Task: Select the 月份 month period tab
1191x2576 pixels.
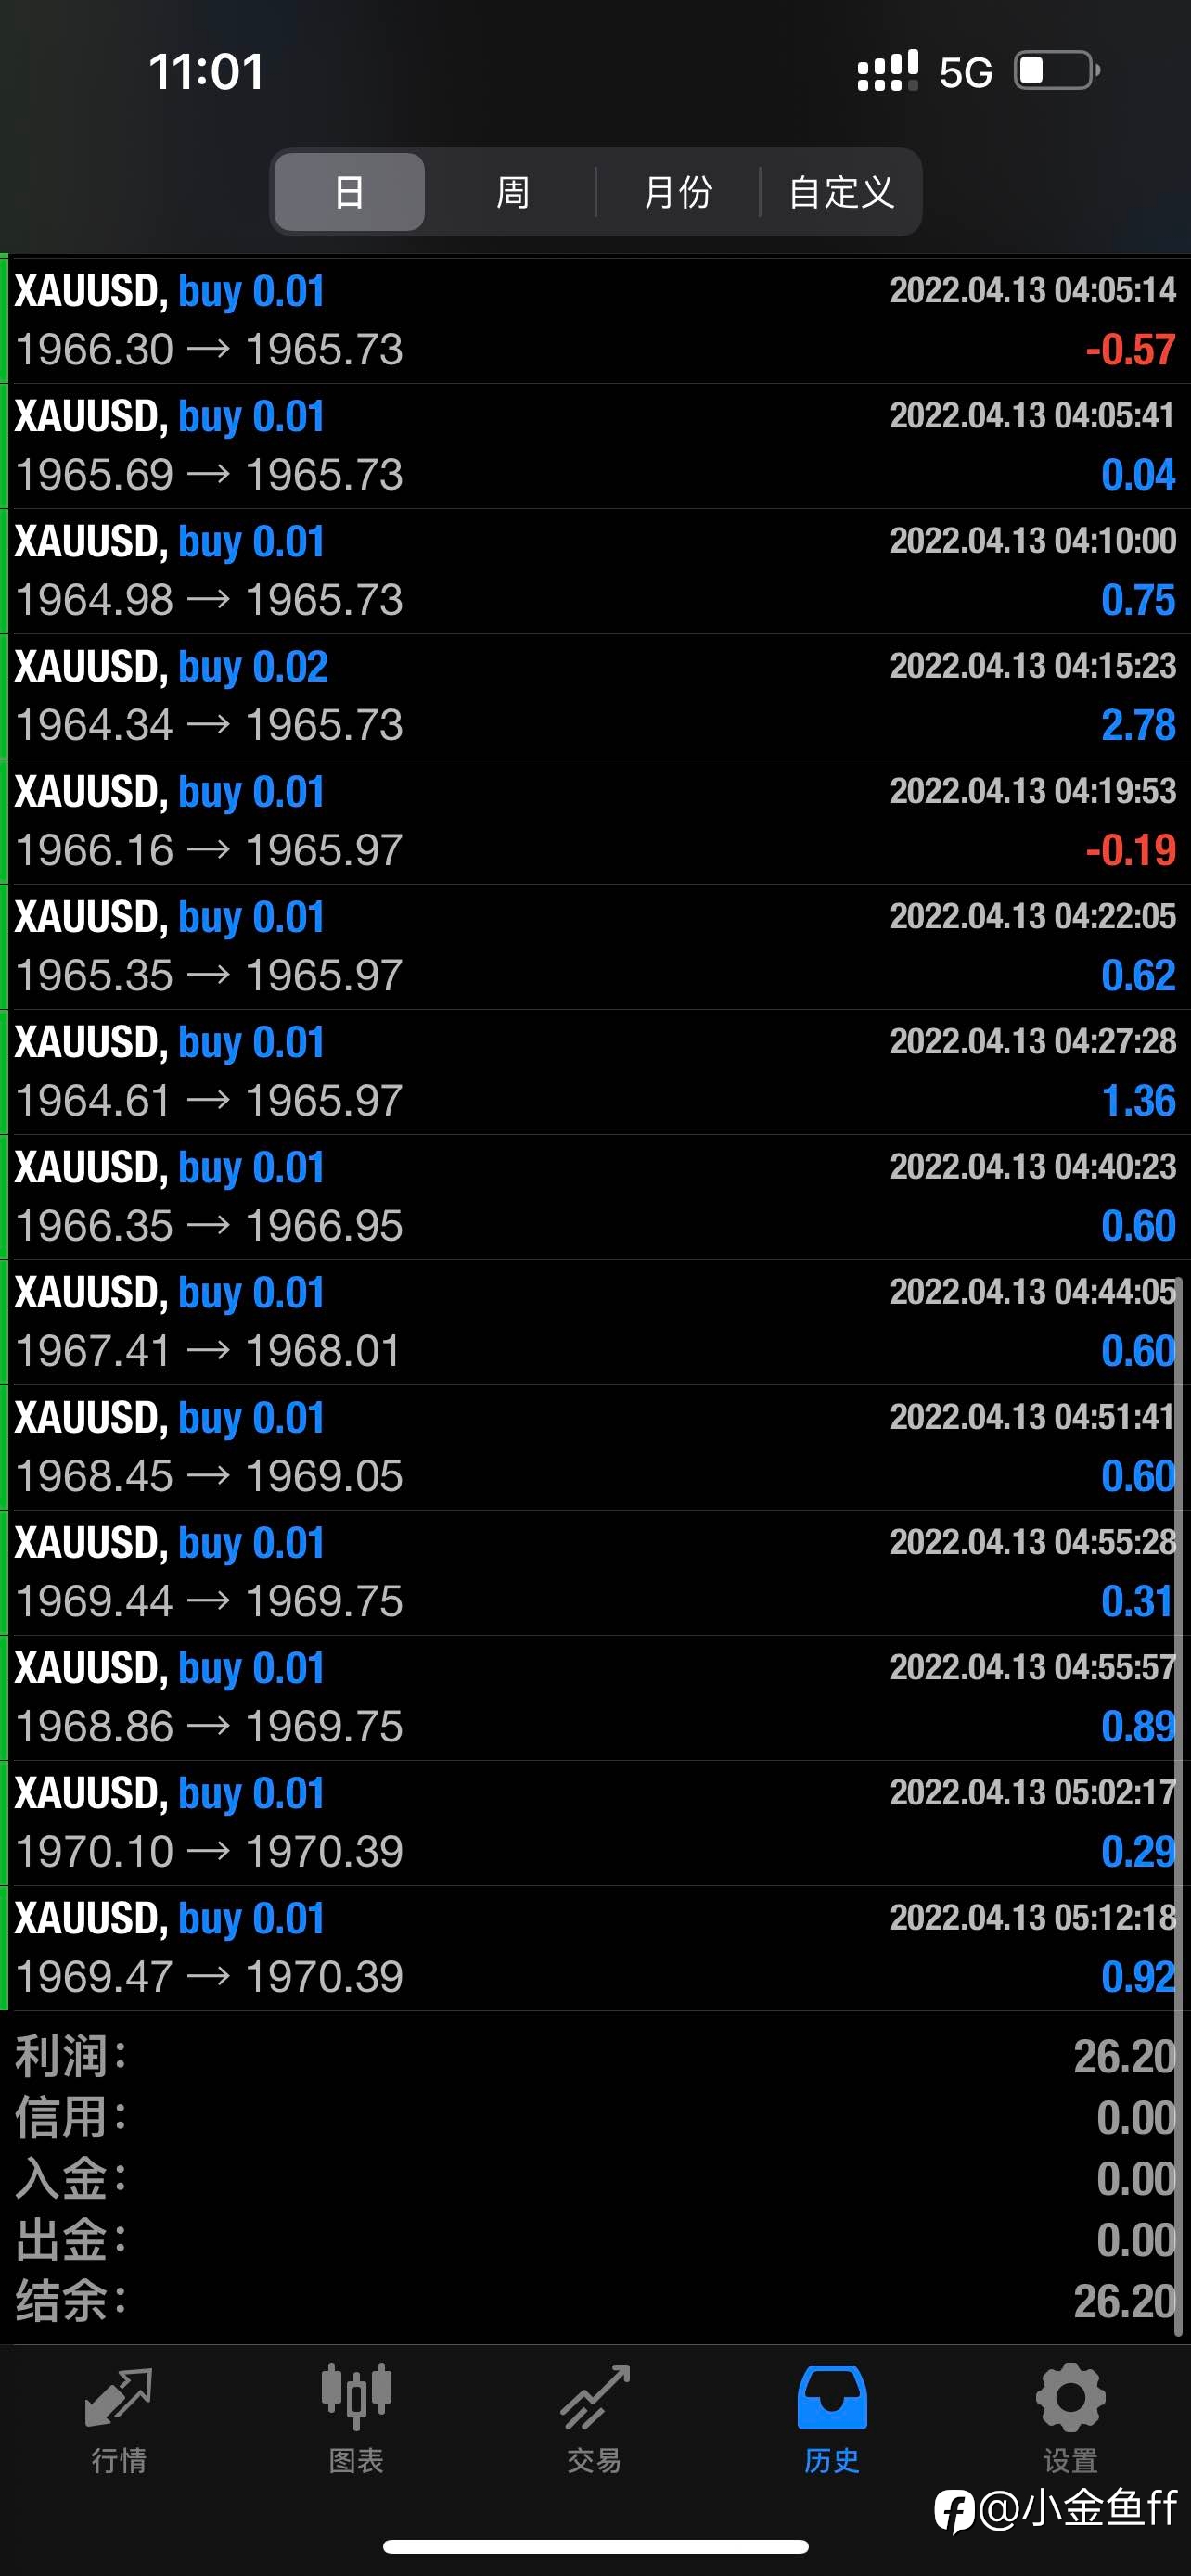Action: [678, 192]
